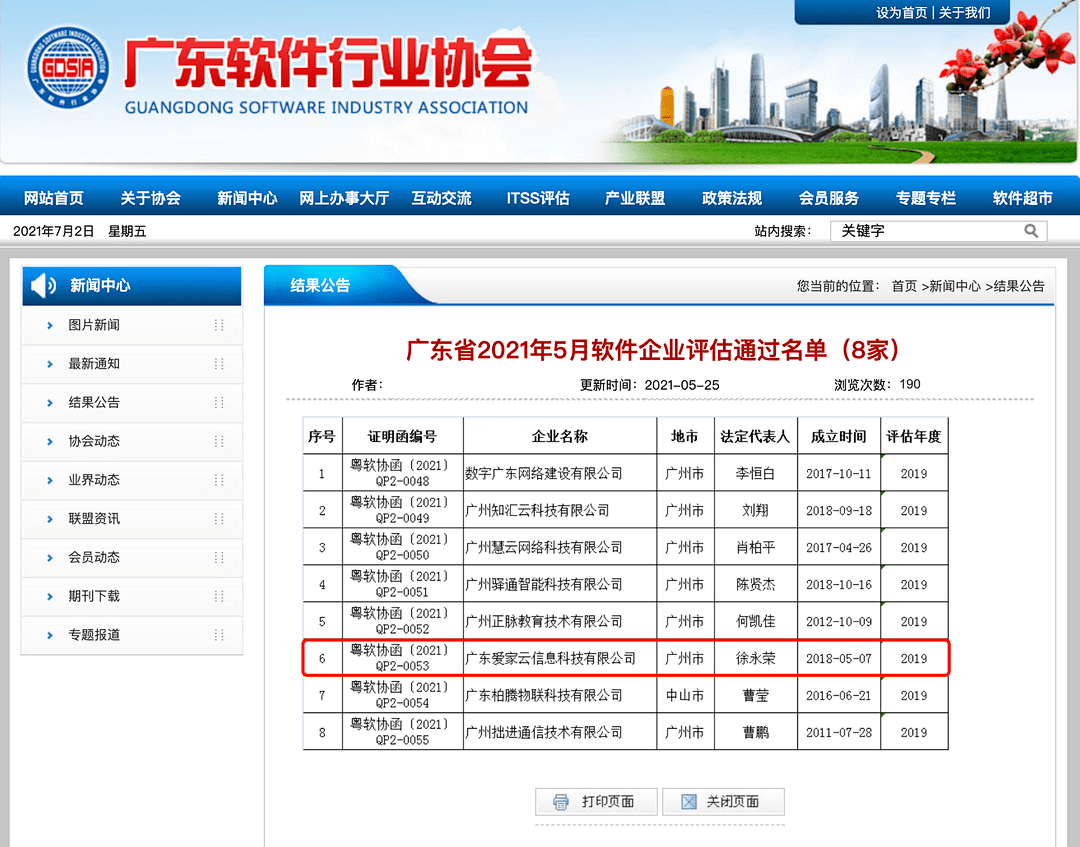Click the 设为首页 link

[x=902, y=13]
